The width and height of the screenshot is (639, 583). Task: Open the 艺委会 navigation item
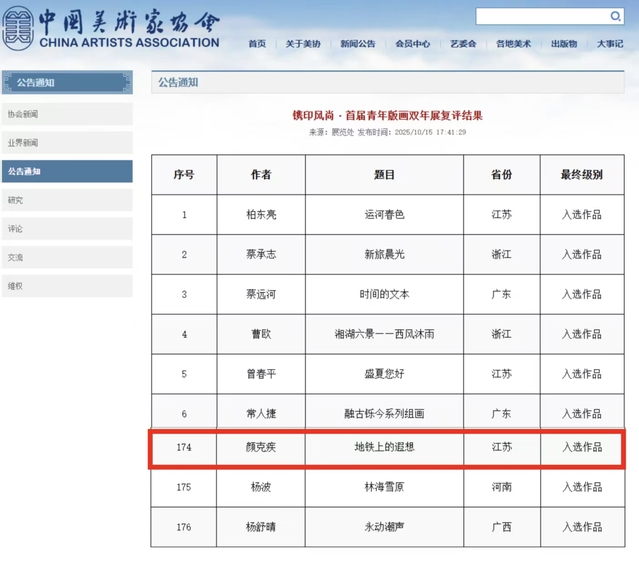(x=463, y=44)
